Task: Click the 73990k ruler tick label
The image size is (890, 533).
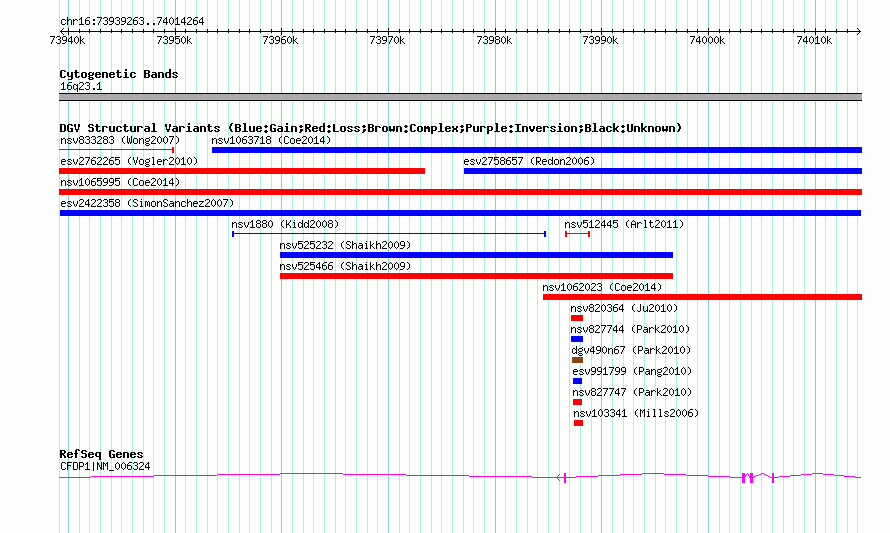Action: [x=601, y=40]
